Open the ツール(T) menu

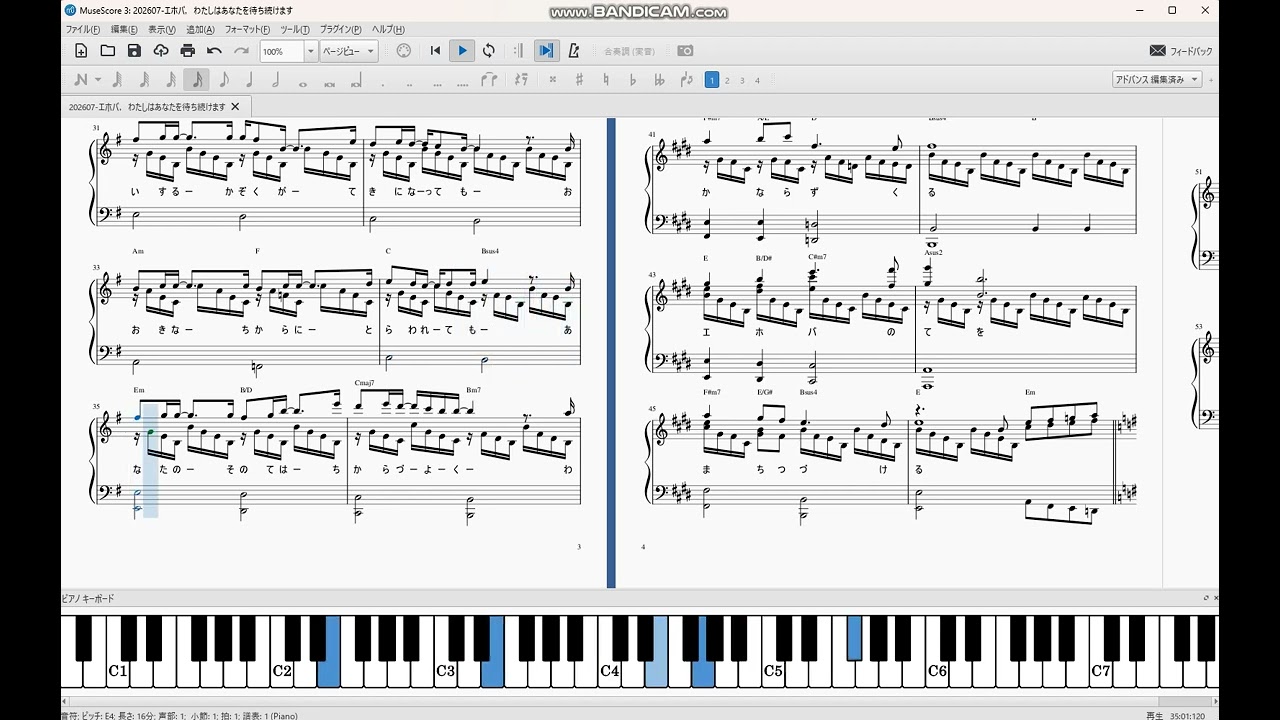click(295, 30)
